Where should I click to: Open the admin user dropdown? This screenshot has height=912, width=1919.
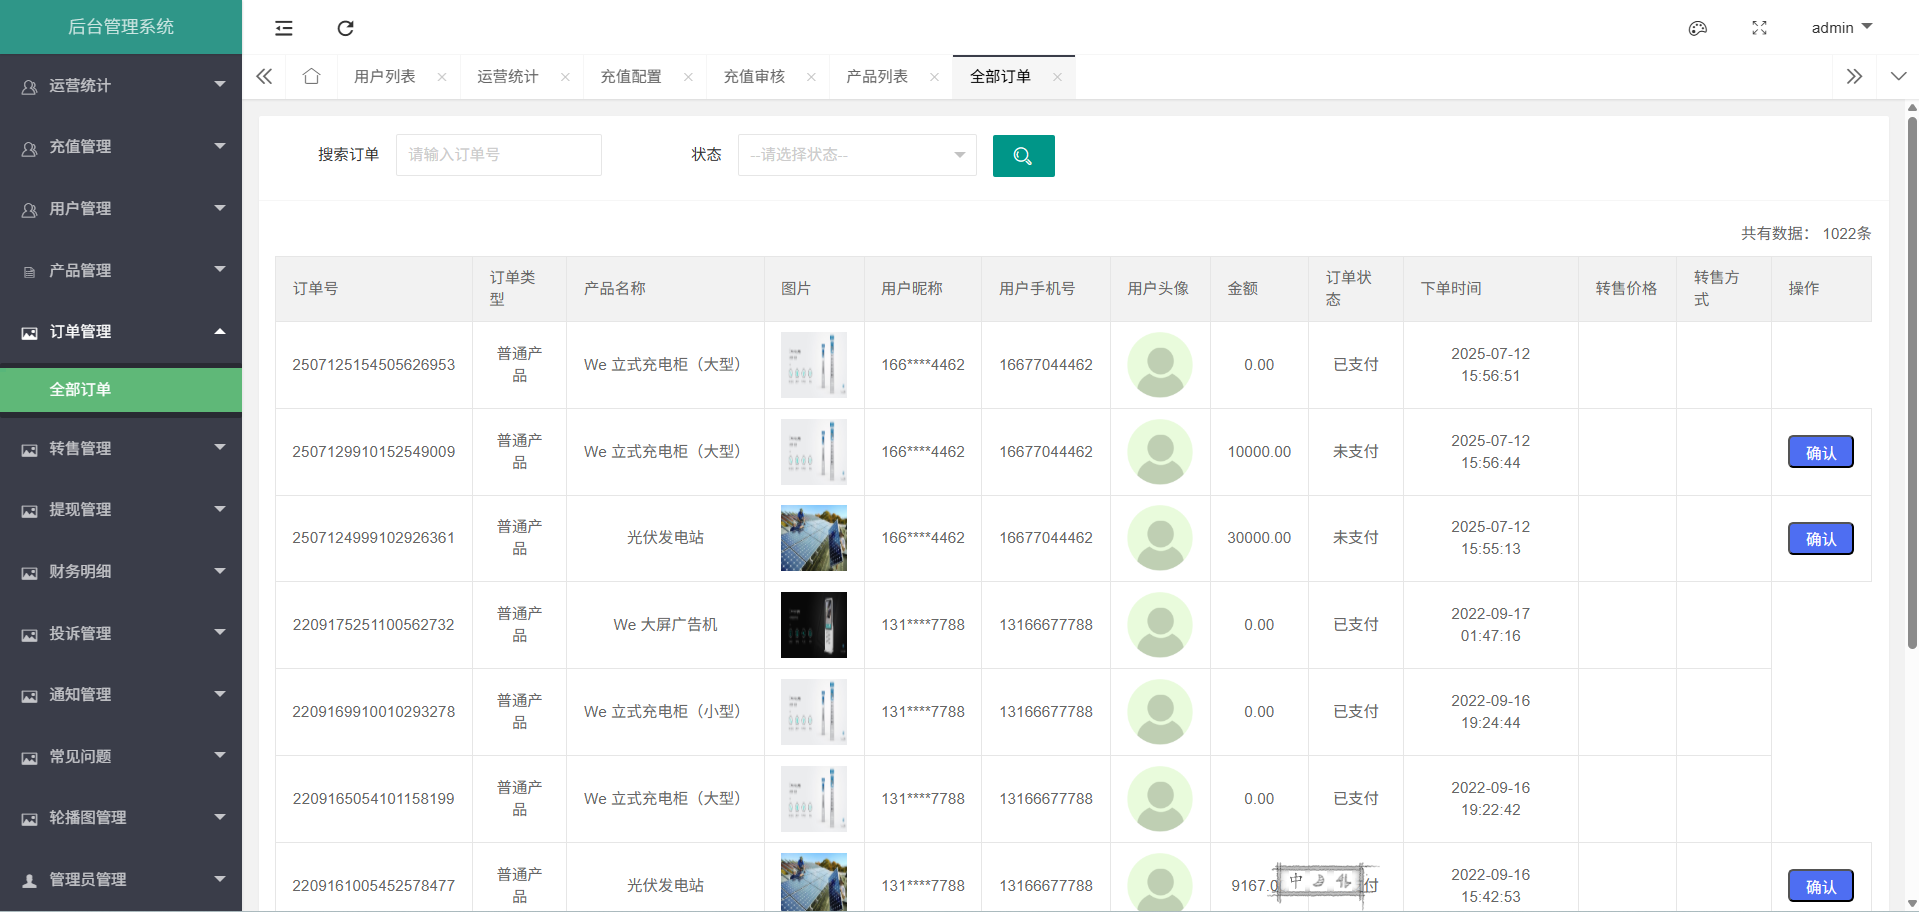[x=1841, y=28]
